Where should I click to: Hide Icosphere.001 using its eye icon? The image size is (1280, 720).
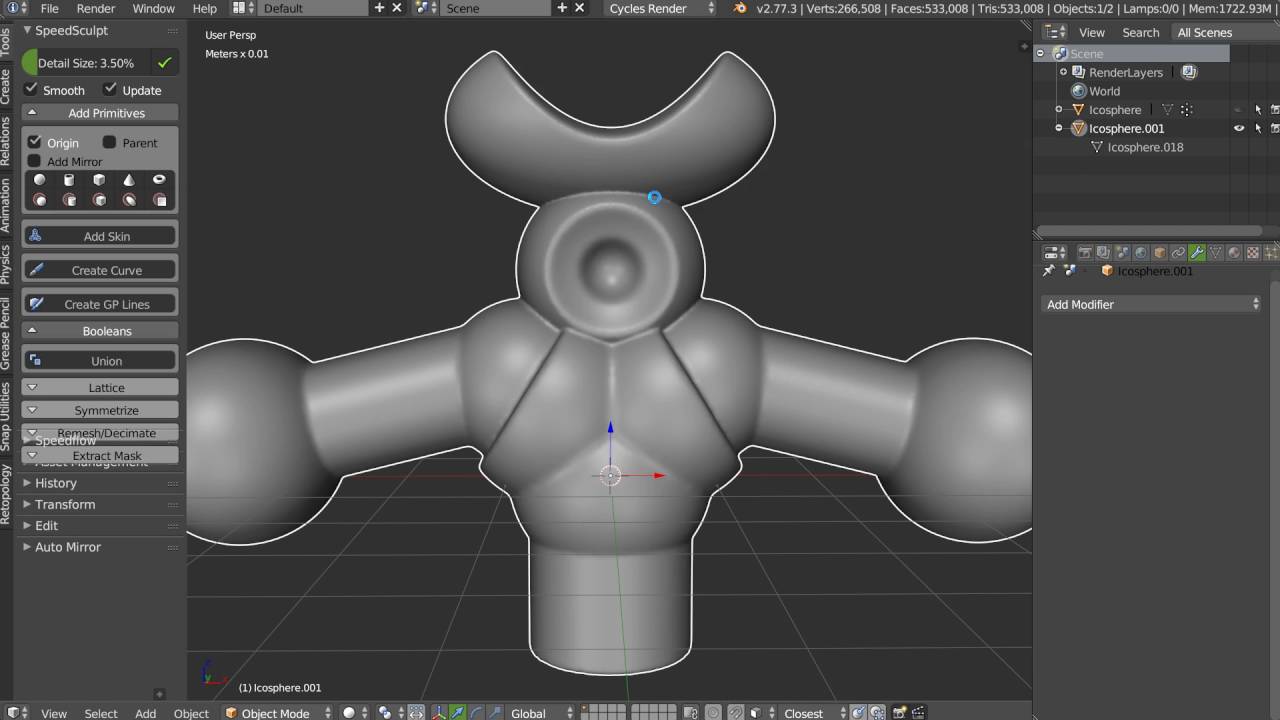click(x=1239, y=128)
